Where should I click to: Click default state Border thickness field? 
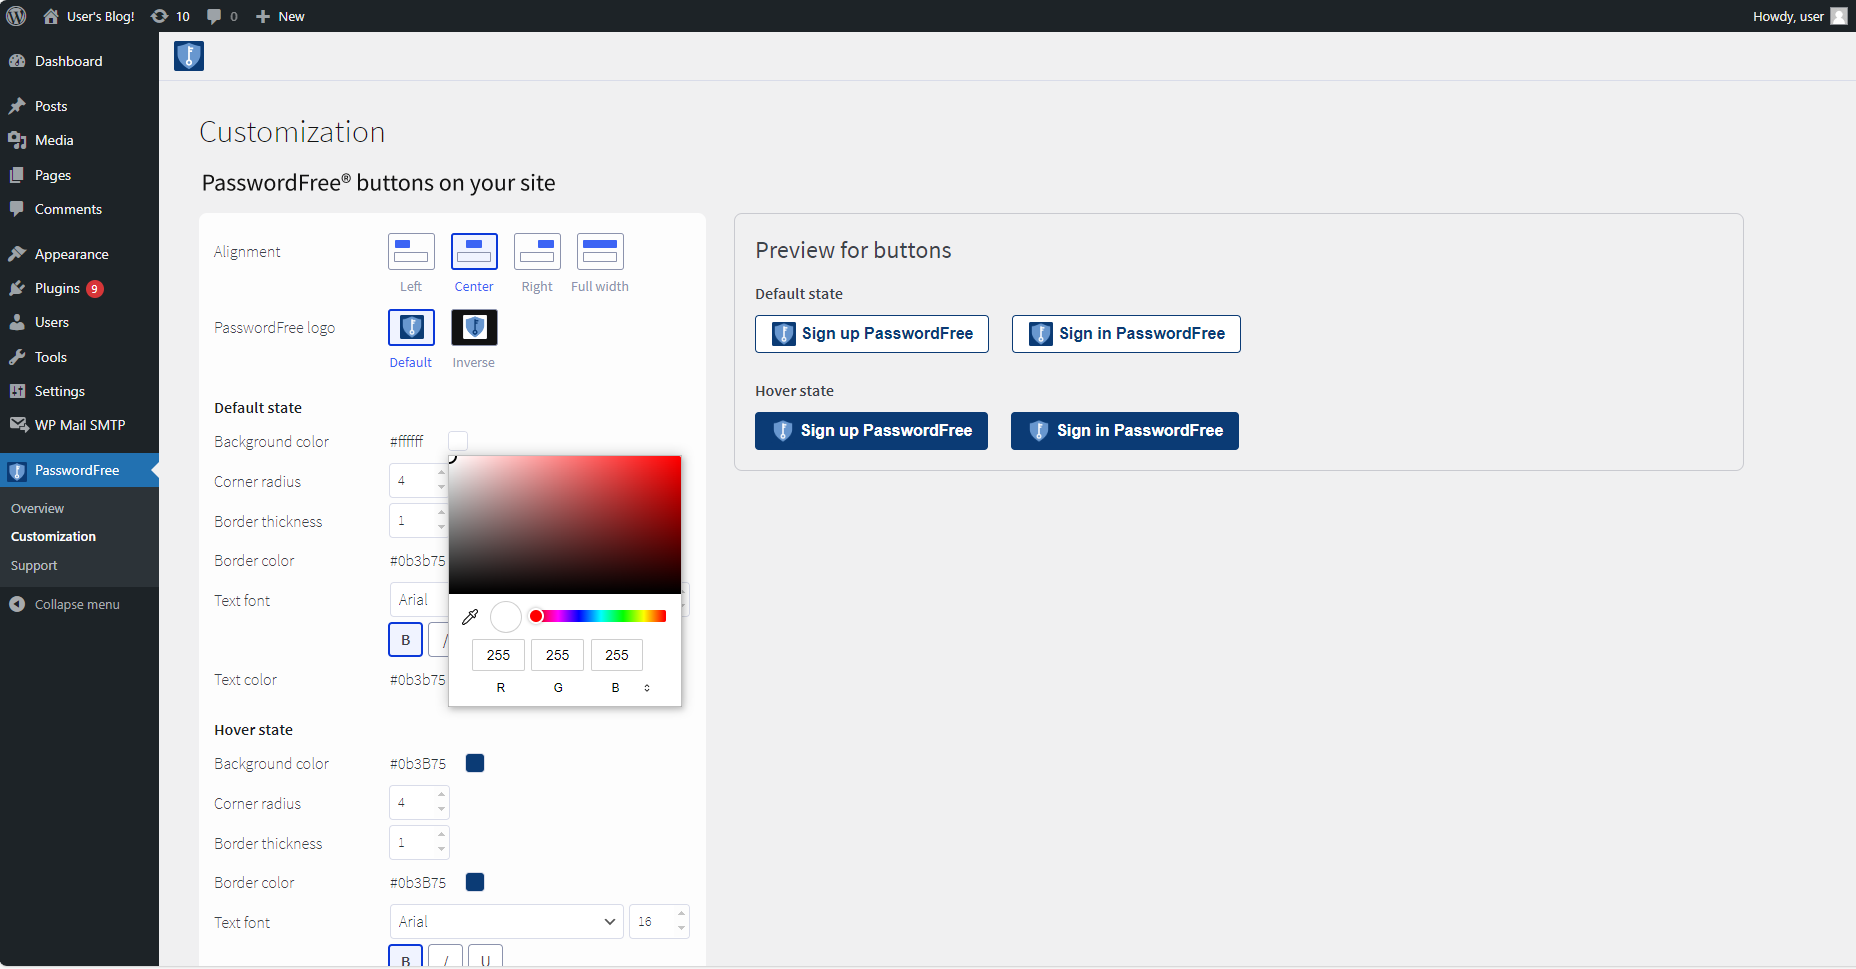(419, 521)
